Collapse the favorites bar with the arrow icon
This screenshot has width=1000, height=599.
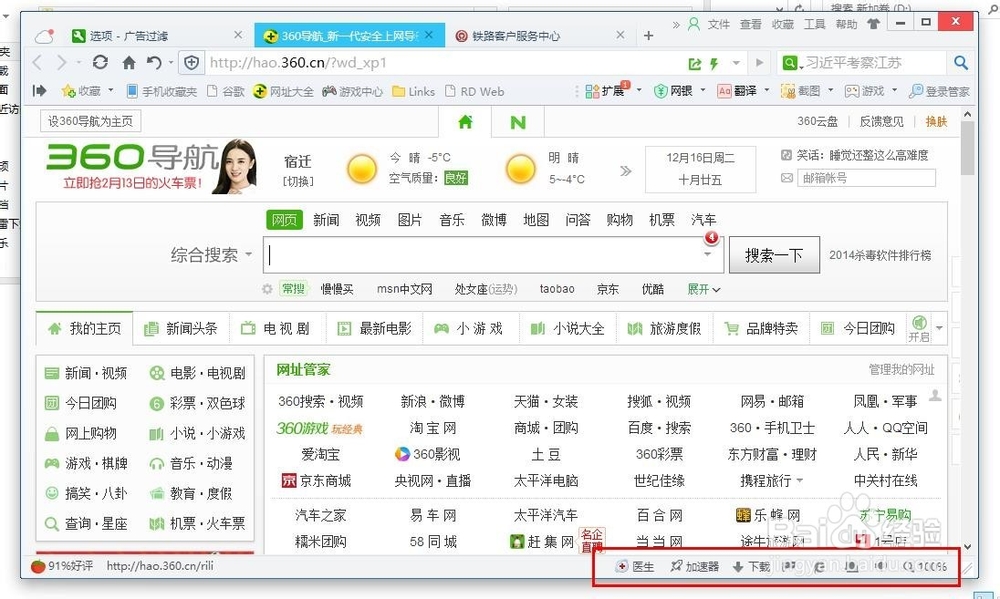(x=40, y=91)
